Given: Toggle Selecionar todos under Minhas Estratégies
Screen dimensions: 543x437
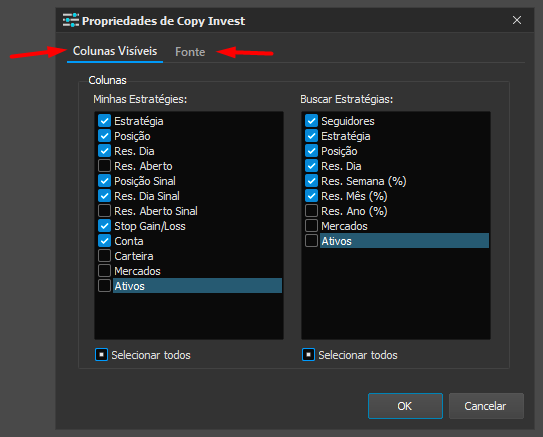Looking at the screenshot, I should click(x=101, y=355).
